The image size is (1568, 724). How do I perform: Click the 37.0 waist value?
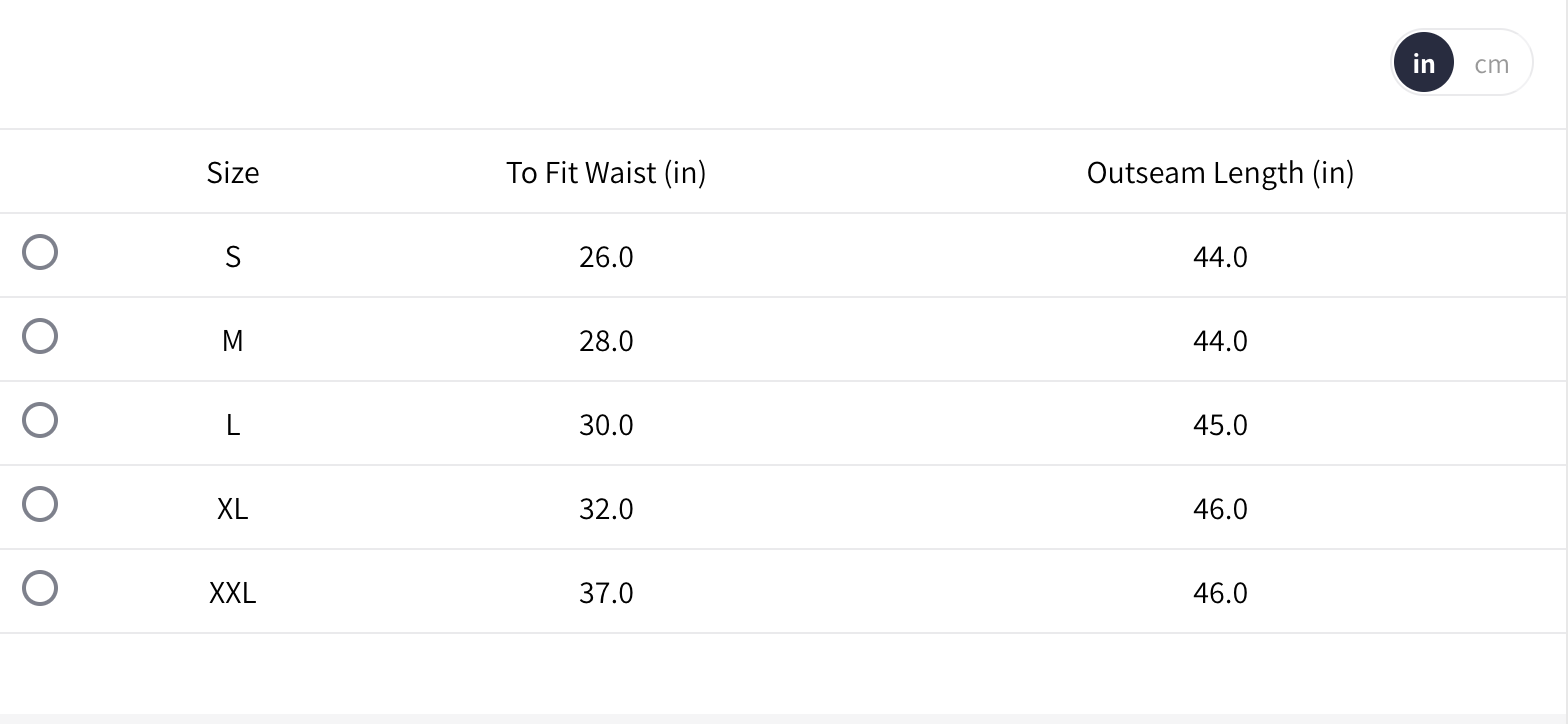tap(606, 593)
